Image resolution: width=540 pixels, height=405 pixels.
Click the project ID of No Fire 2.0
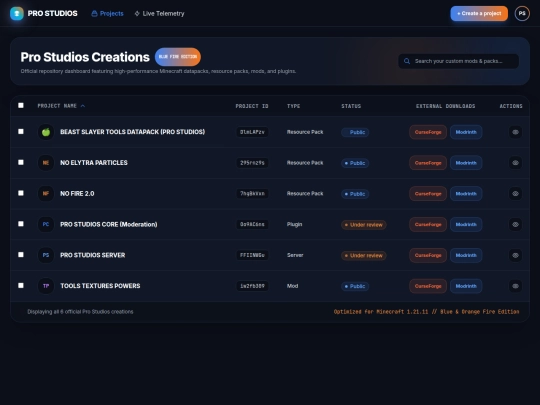click(252, 194)
